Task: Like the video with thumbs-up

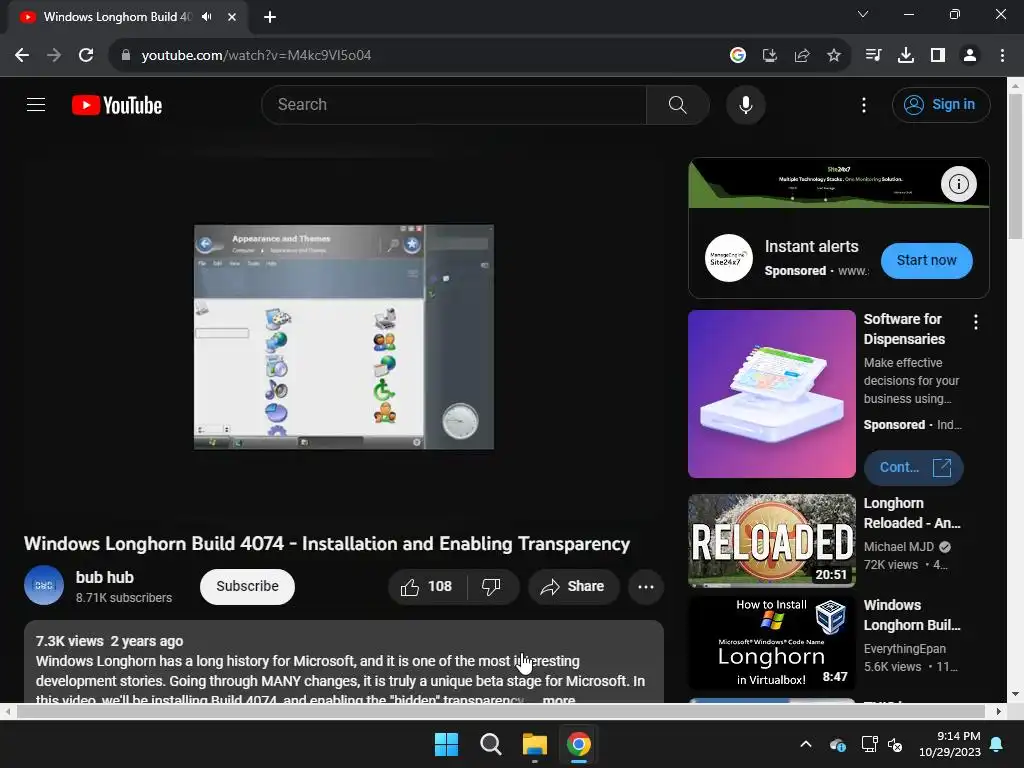Action: click(x=427, y=586)
